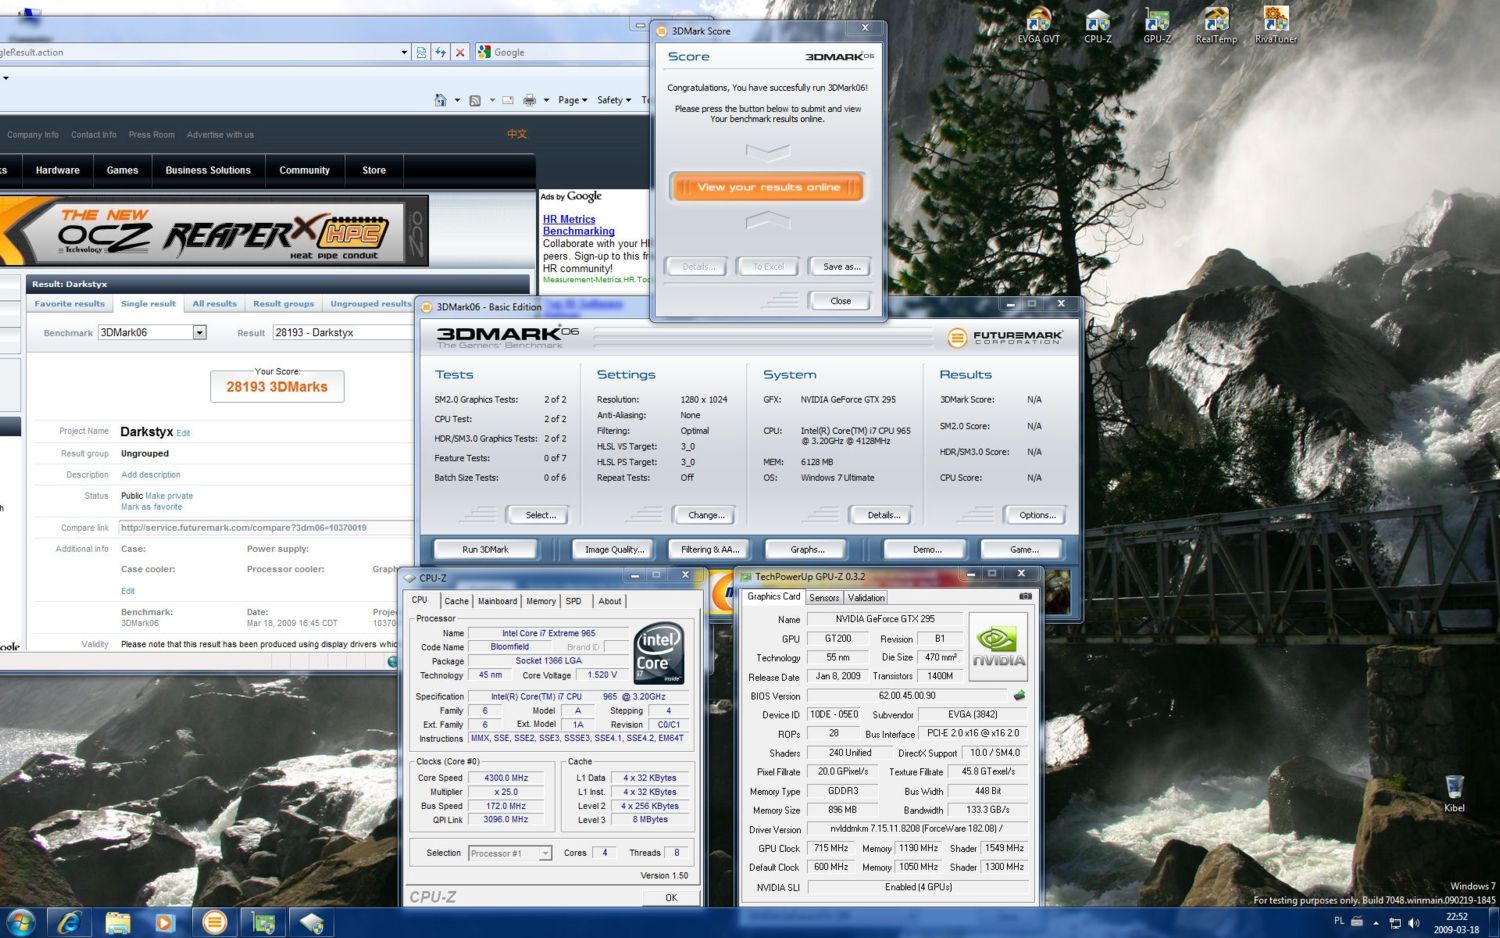Expand the Print dropdown arrow
Image resolution: width=1500 pixels, height=938 pixels.
(546, 100)
